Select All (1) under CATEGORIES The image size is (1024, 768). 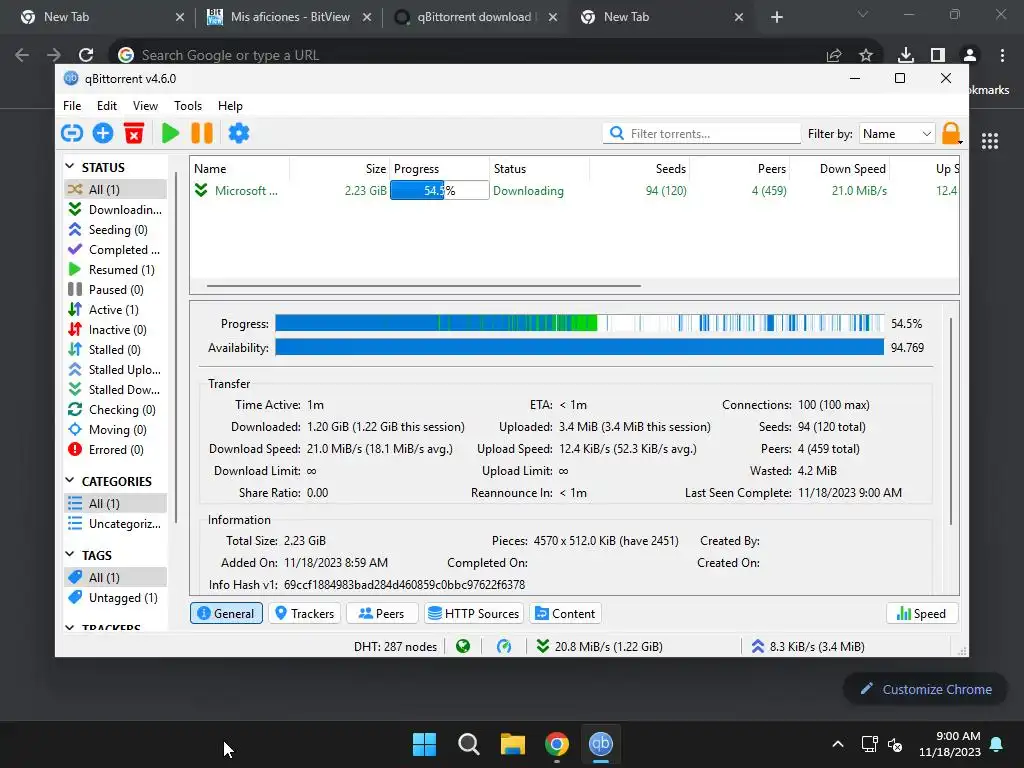pyautogui.click(x=116, y=504)
